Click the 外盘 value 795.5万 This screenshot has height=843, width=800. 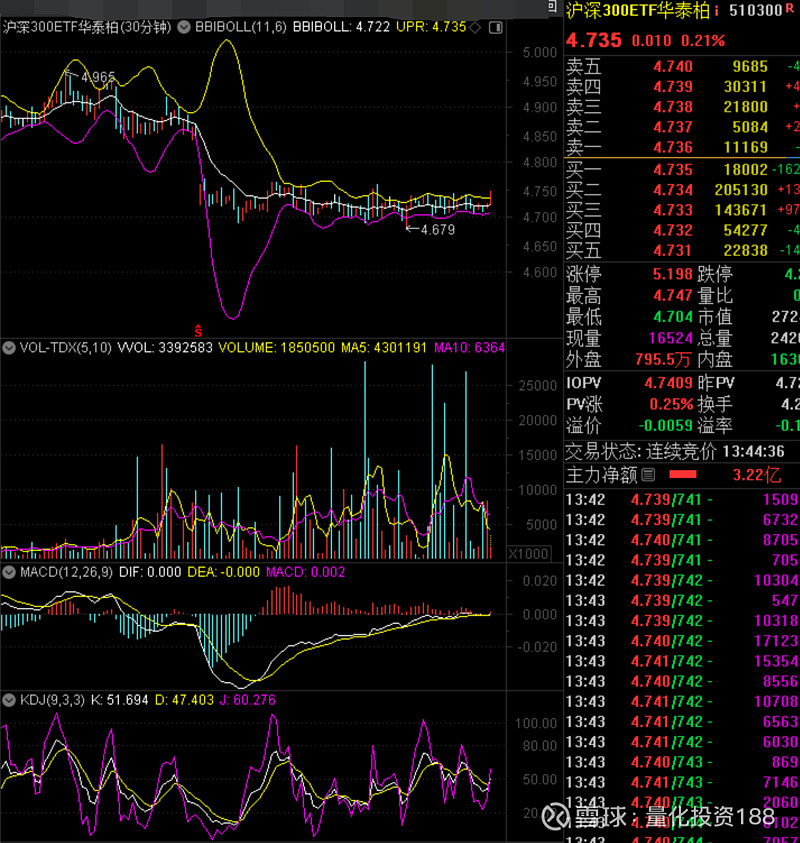662,360
